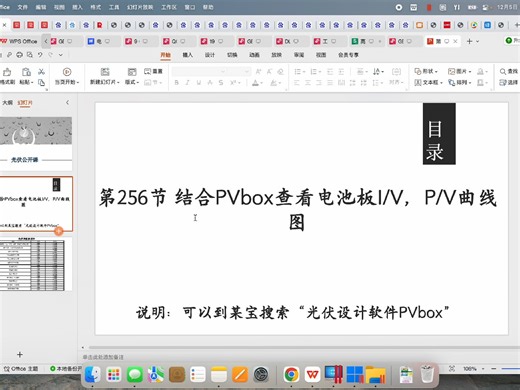Viewport: 520px width, 390px height.
Task: Insert a Shape from the ribbon
Action: 426,71
